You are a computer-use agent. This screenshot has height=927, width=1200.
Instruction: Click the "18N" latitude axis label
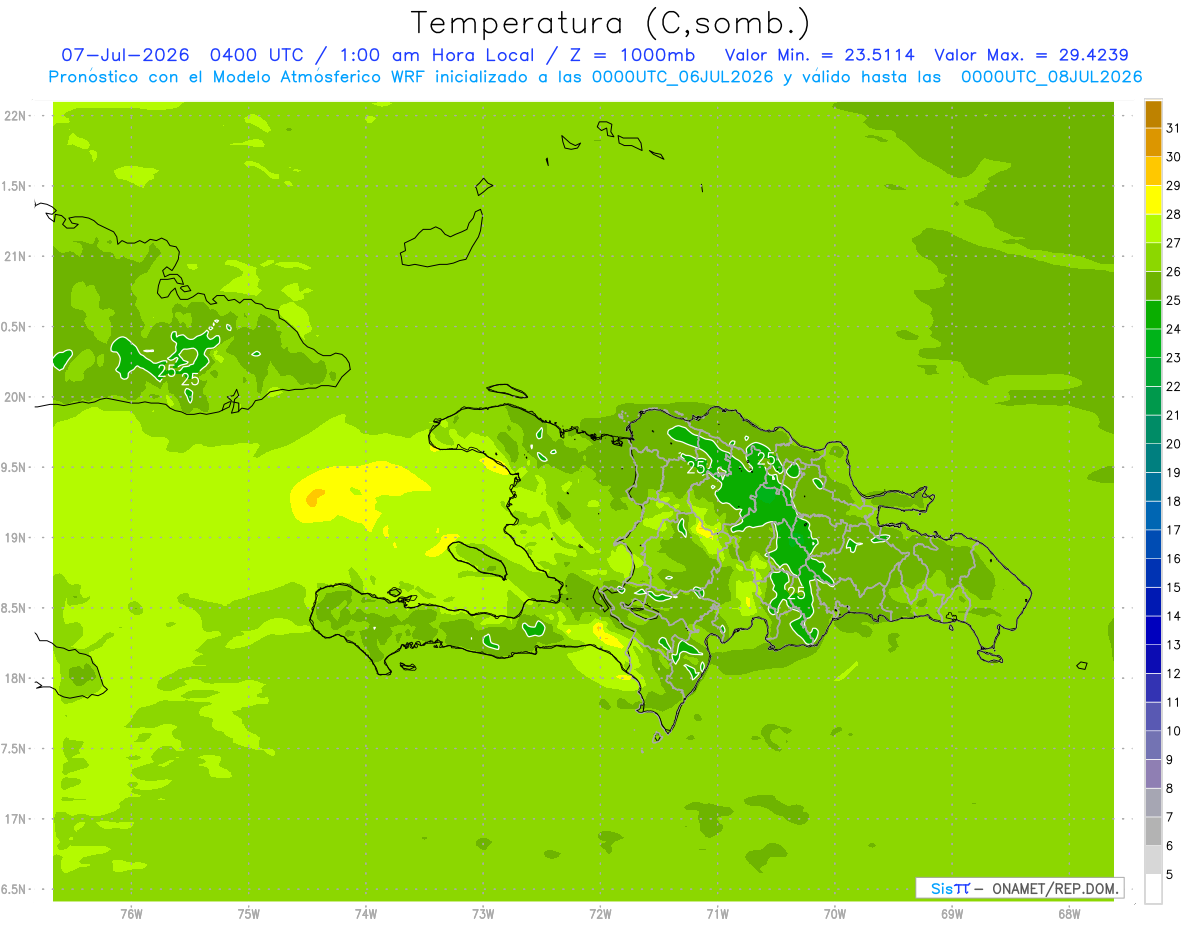tap(16, 679)
